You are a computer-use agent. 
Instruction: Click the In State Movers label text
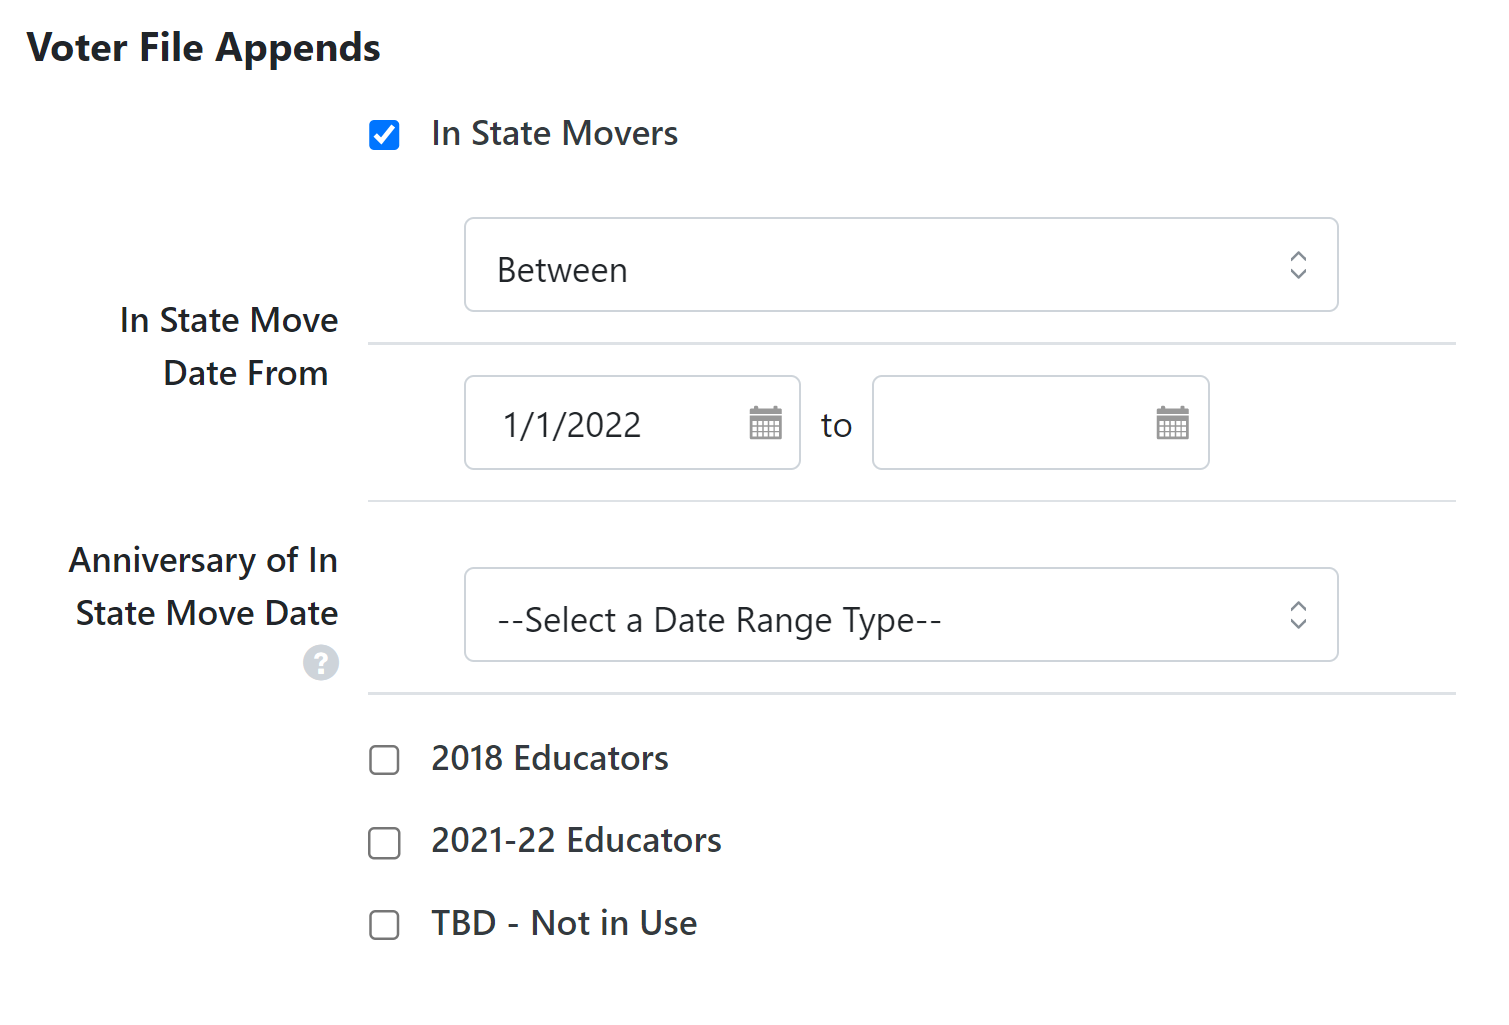click(554, 134)
